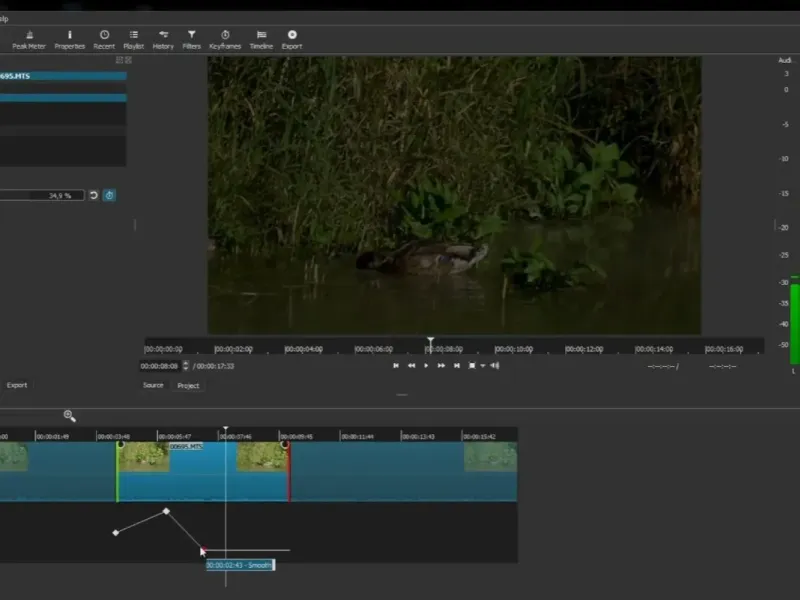
Task: Click the keyframes zoom-in magnifier
Action: 69,415
